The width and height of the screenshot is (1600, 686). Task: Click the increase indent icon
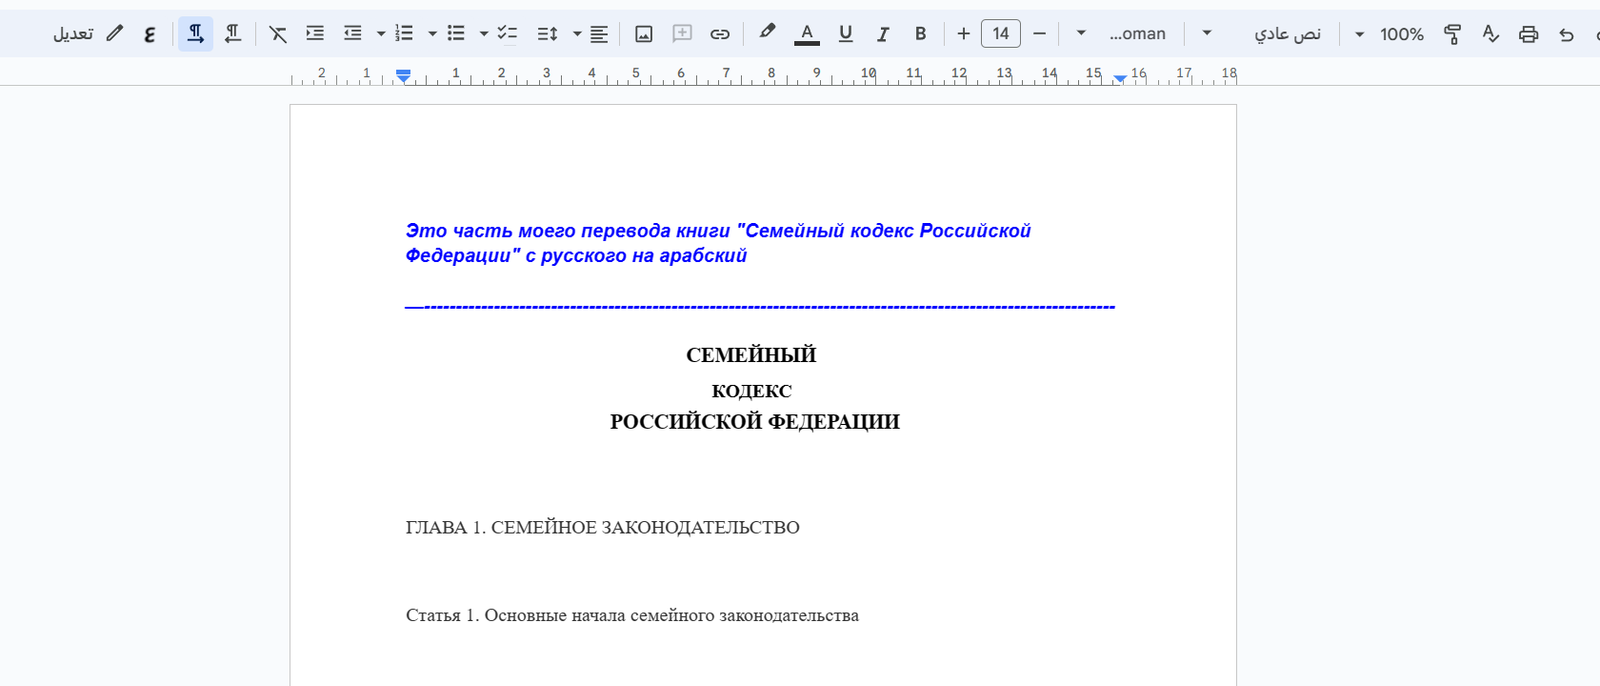point(315,34)
